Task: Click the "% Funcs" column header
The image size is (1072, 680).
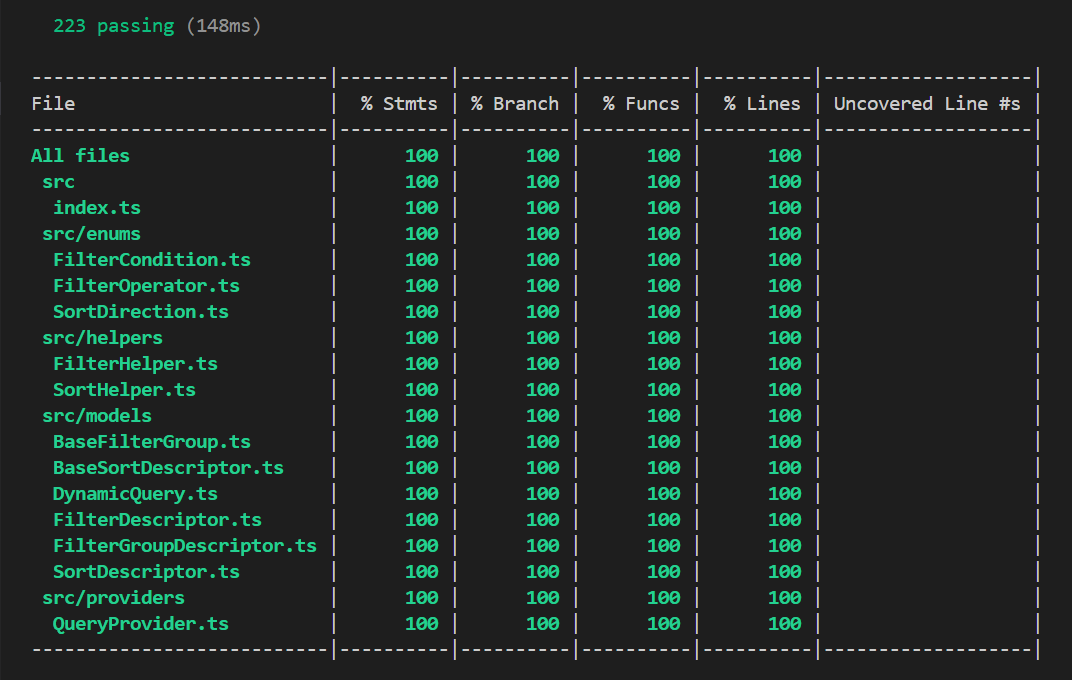Action: [x=641, y=104]
